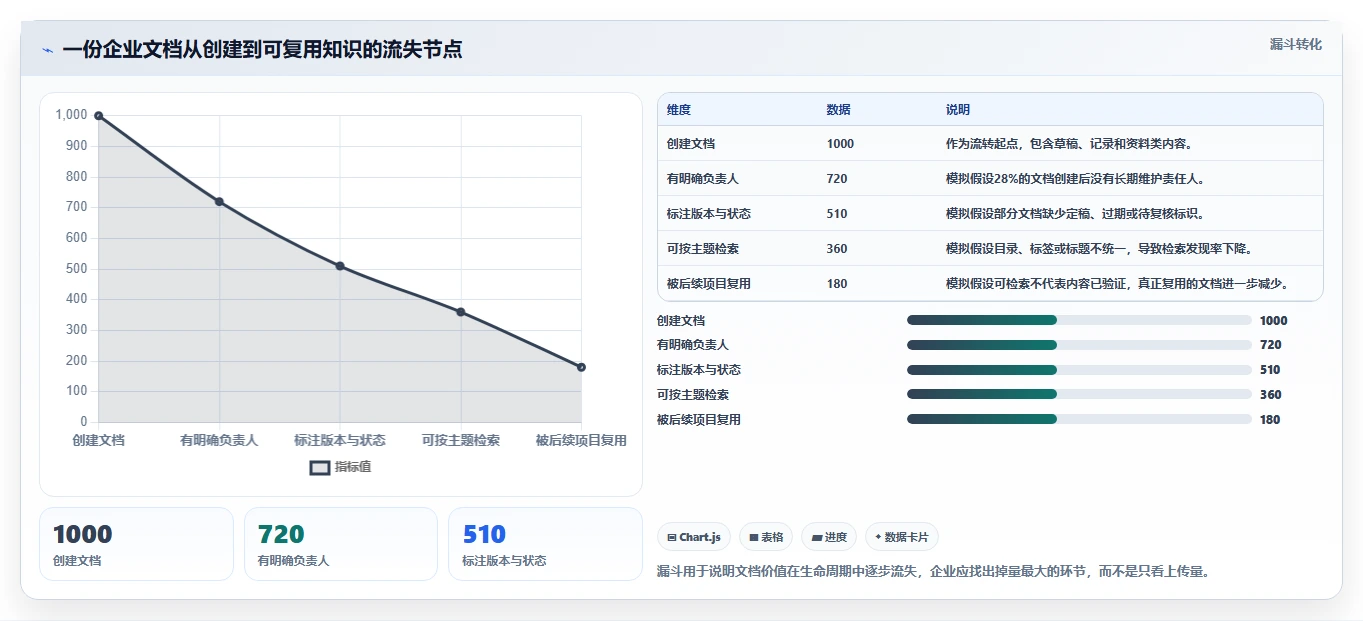Select the 可按主题检索 cell in the table
Image resolution: width=1363 pixels, height=621 pixels.
click(703, 249)
